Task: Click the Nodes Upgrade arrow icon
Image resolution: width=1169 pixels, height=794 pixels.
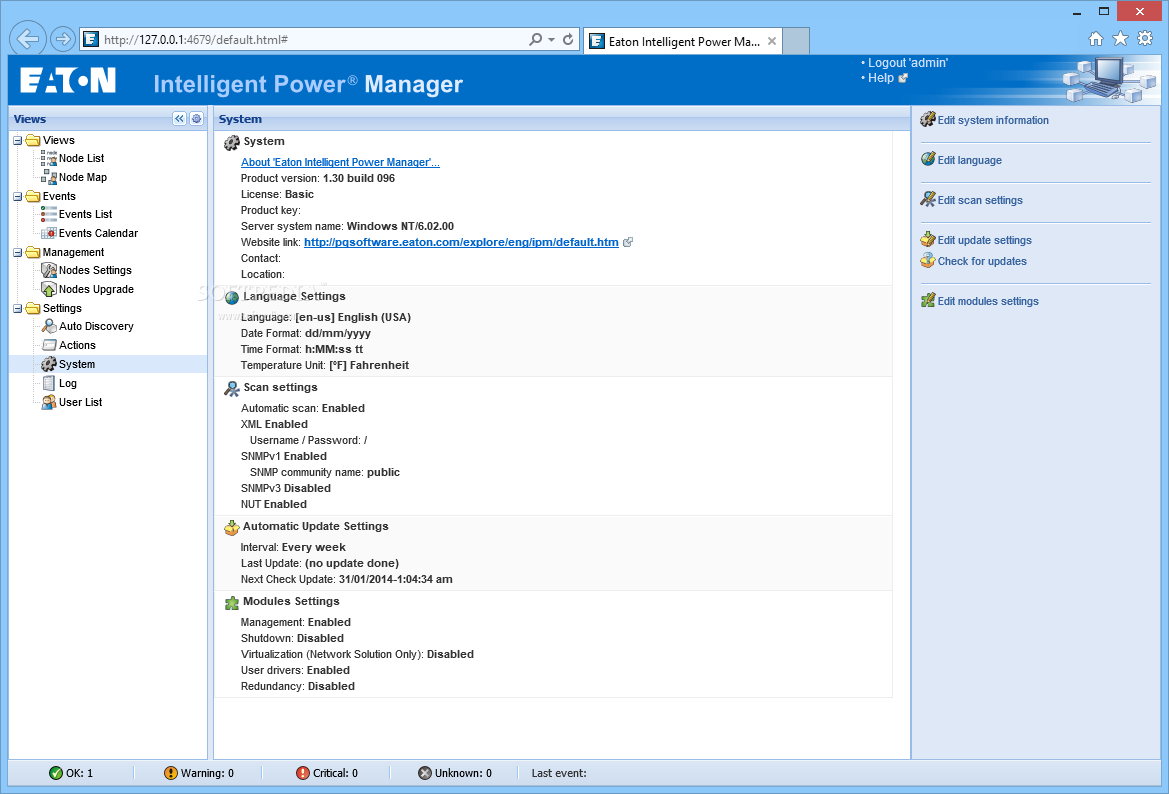Action: (48, 289)
